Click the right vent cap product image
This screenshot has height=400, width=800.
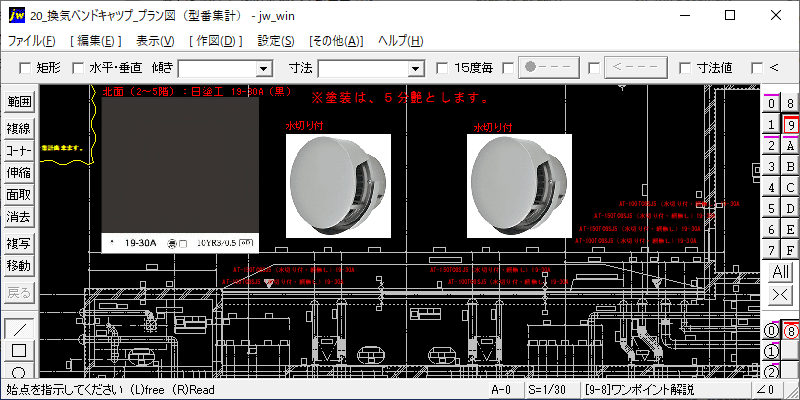click(519, 186)
